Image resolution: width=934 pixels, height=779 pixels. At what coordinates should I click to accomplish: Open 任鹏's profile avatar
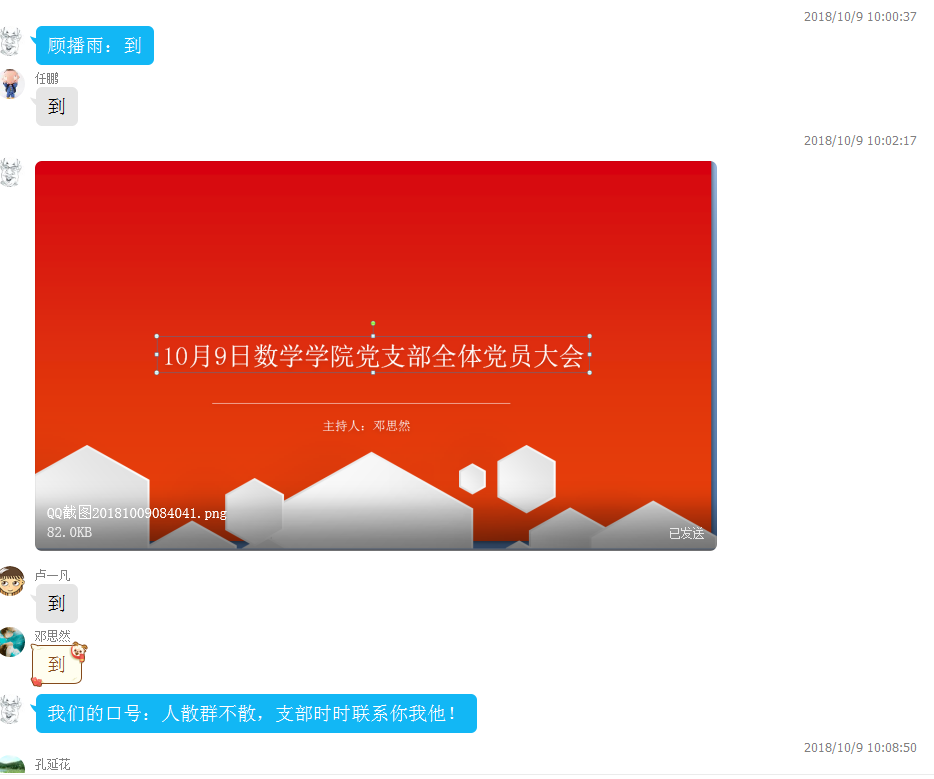[x=10, y=84]
